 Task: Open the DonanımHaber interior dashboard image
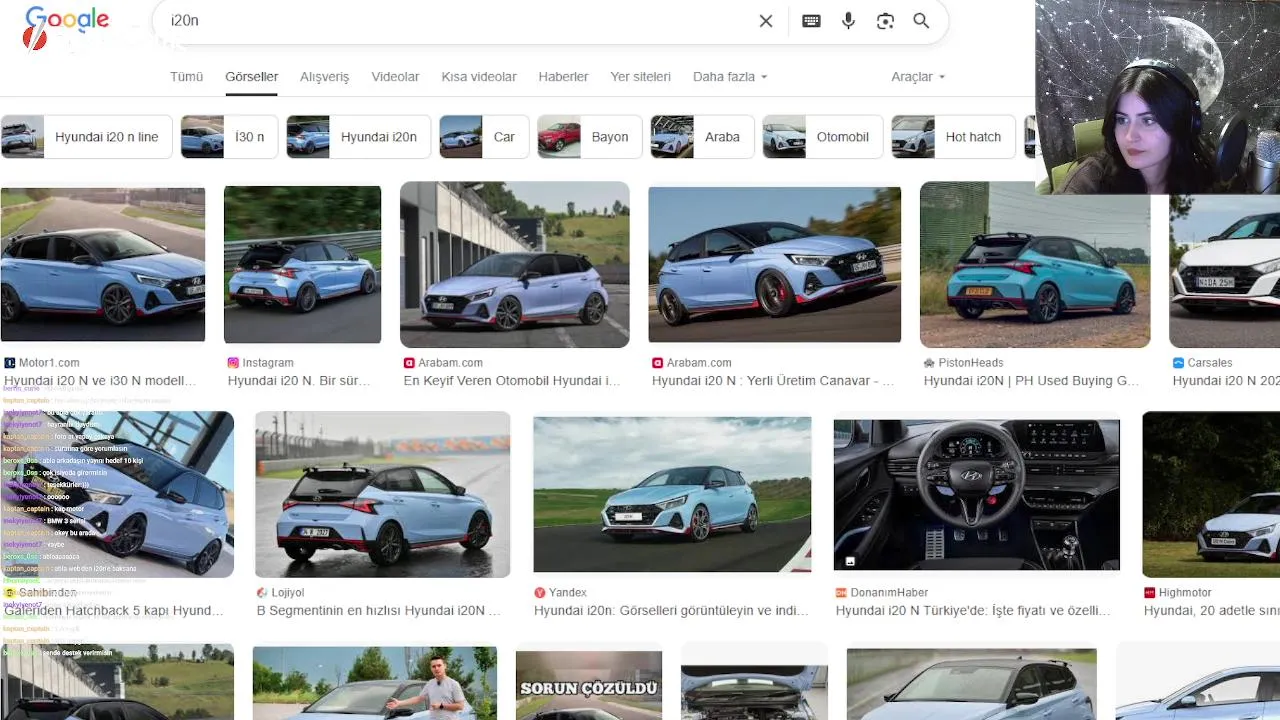(x=977, y=494)
